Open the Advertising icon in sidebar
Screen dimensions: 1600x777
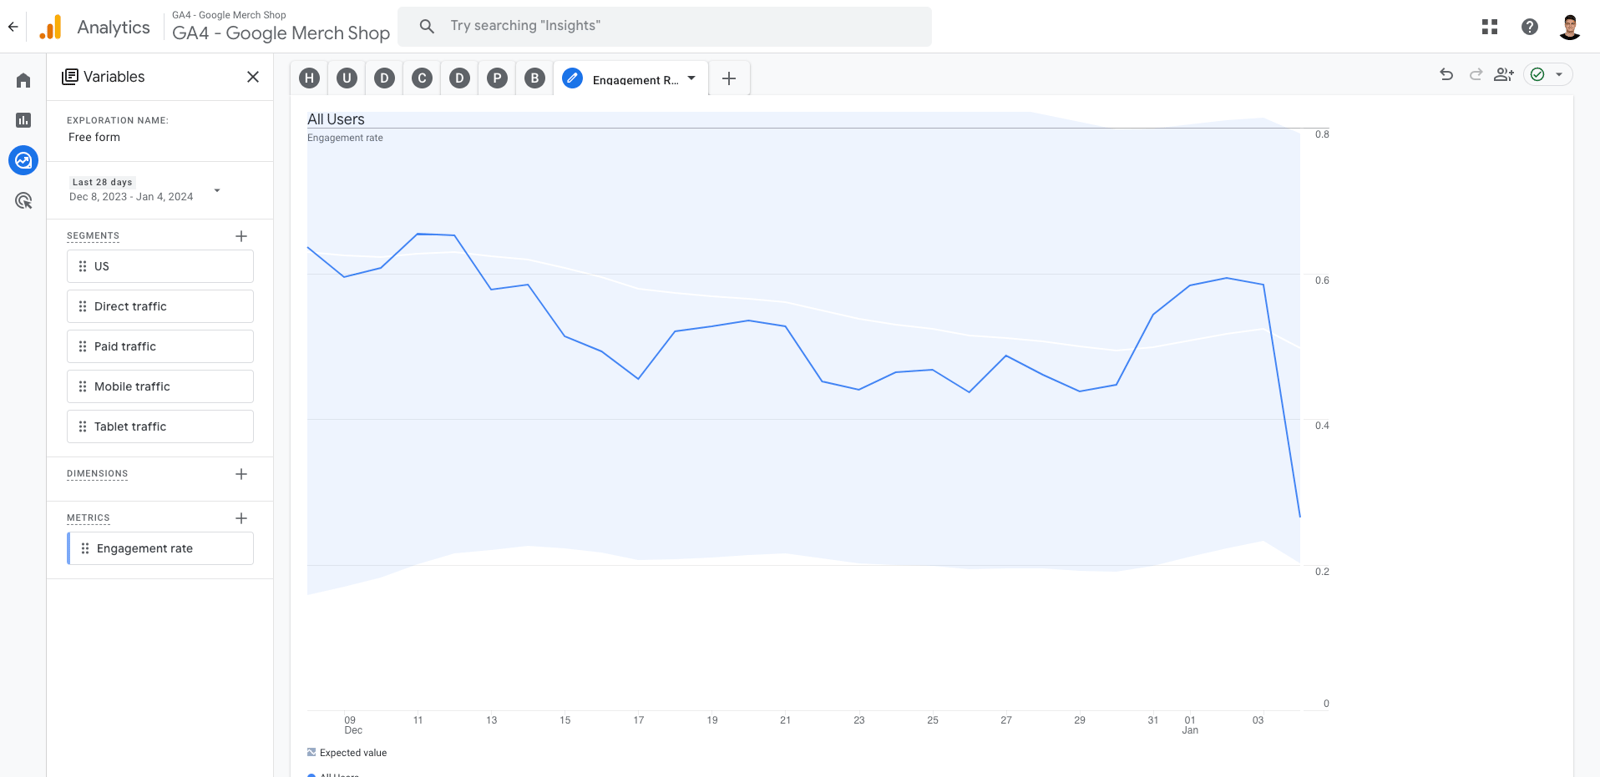tap(23, 201)
